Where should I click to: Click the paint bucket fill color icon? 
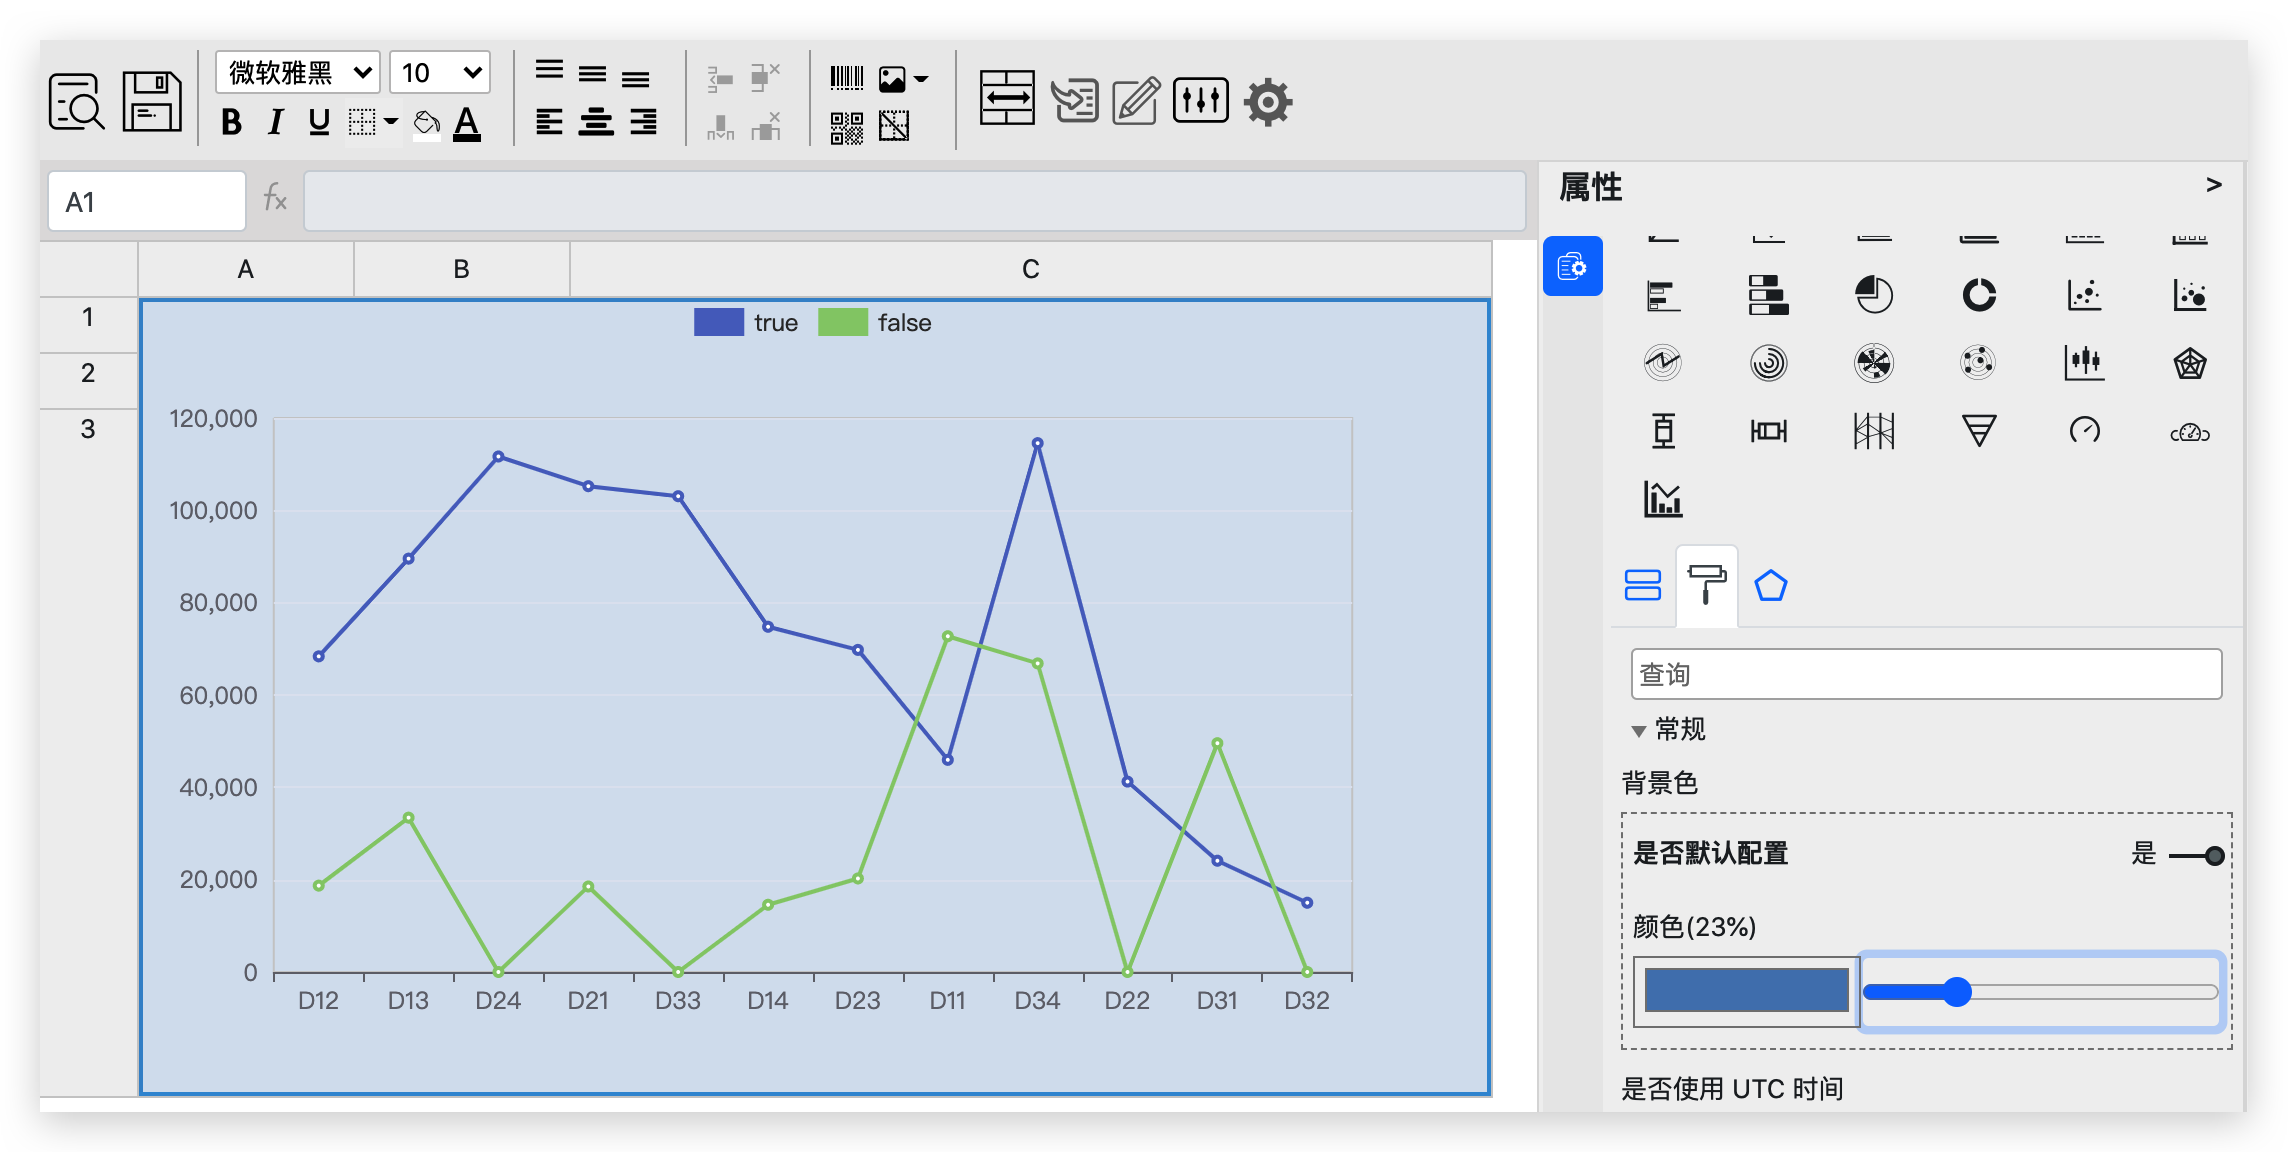(427, 123)
